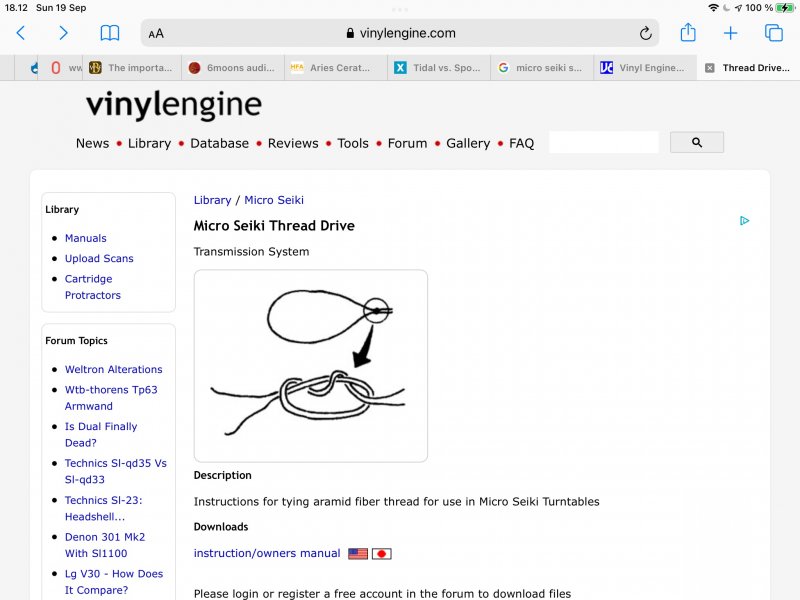Switch to the Tidal vs. Spo... tab
The height and width of the screenshot is (600, 800).
coord(439,68)
